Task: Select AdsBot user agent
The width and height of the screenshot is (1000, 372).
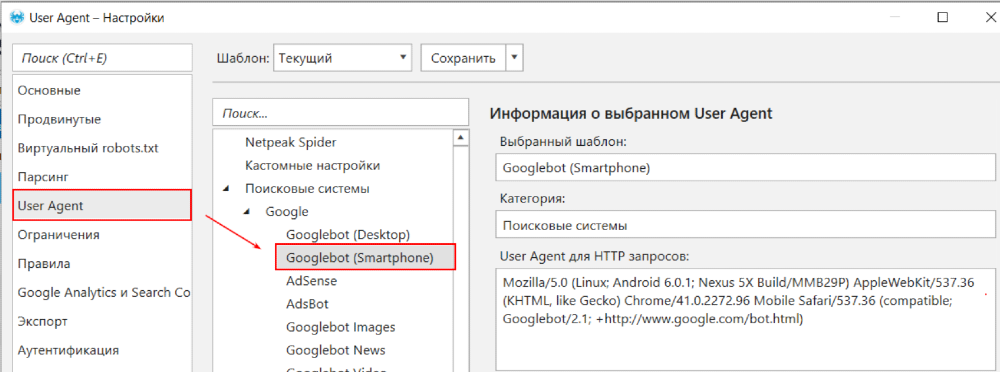Action: pyautogui.click(x=307, y=304)
